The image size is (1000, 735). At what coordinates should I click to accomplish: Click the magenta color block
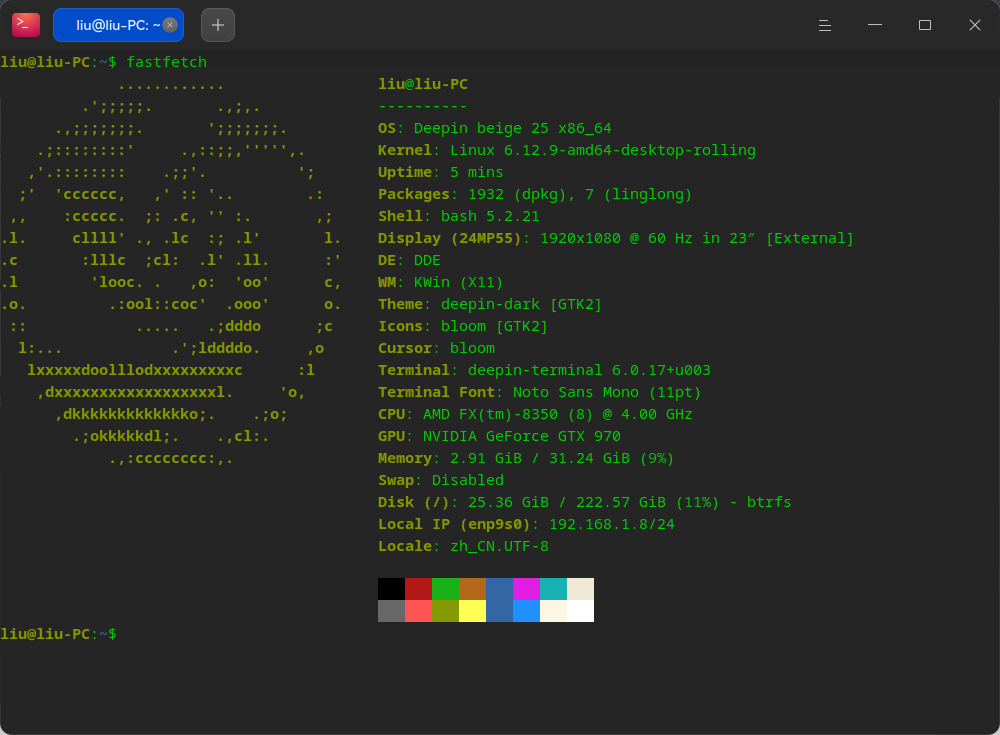[x=526, y=589]
